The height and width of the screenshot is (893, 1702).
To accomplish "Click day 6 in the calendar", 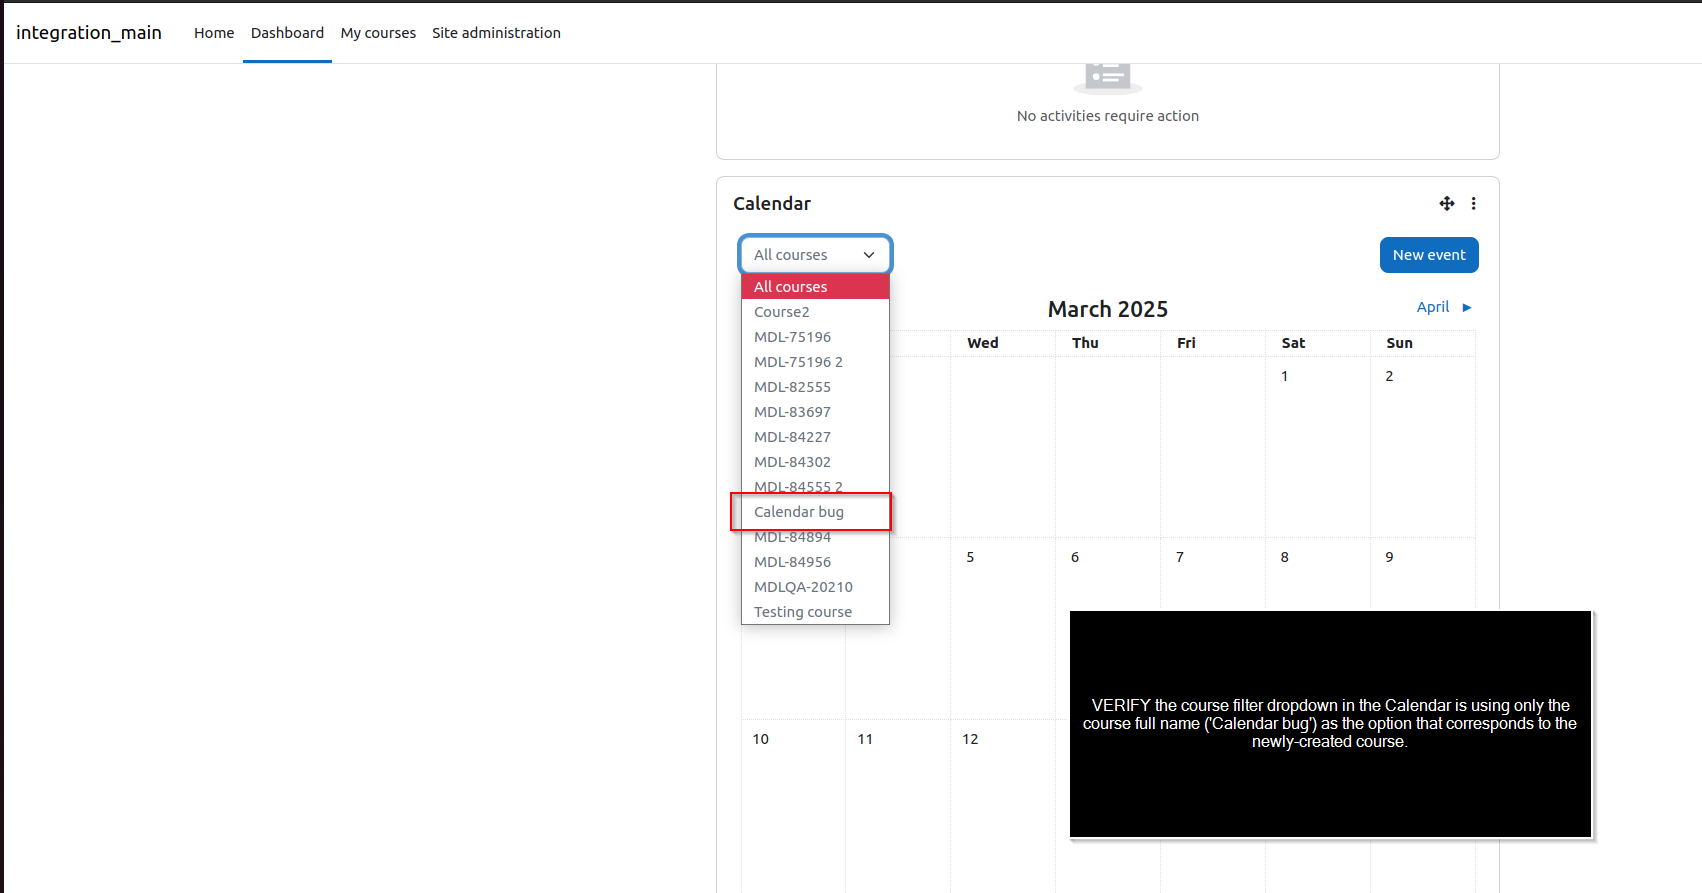I will click(x=1075, y=557).
